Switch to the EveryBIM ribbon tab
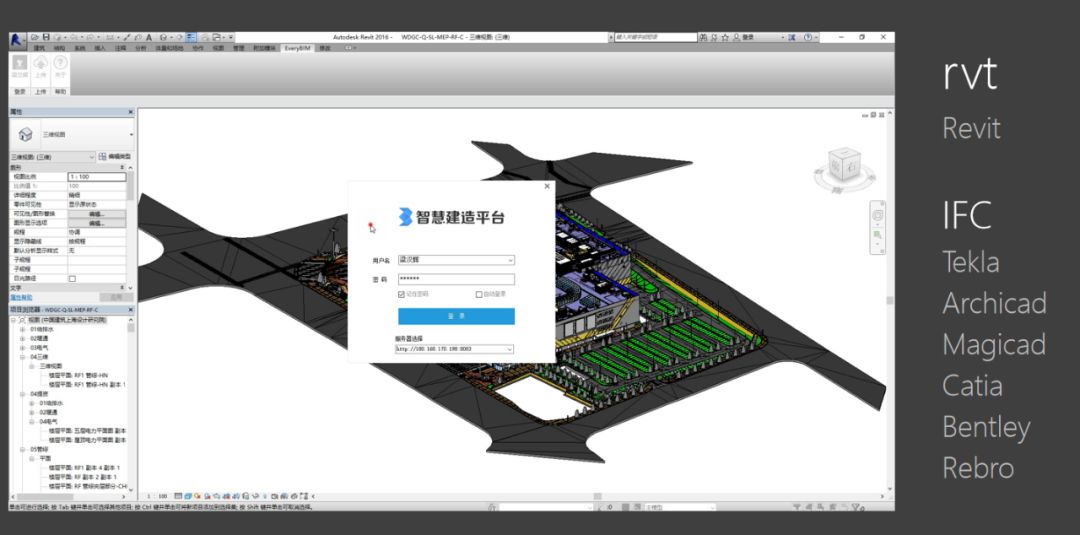 tap(298, 48)
